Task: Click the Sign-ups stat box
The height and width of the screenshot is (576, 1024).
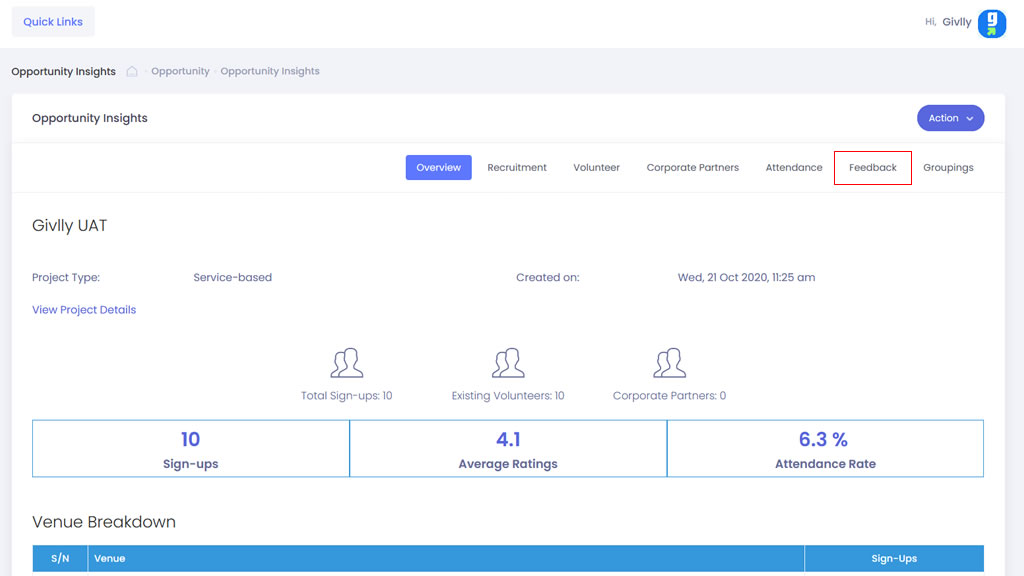Action: (191, 449)
